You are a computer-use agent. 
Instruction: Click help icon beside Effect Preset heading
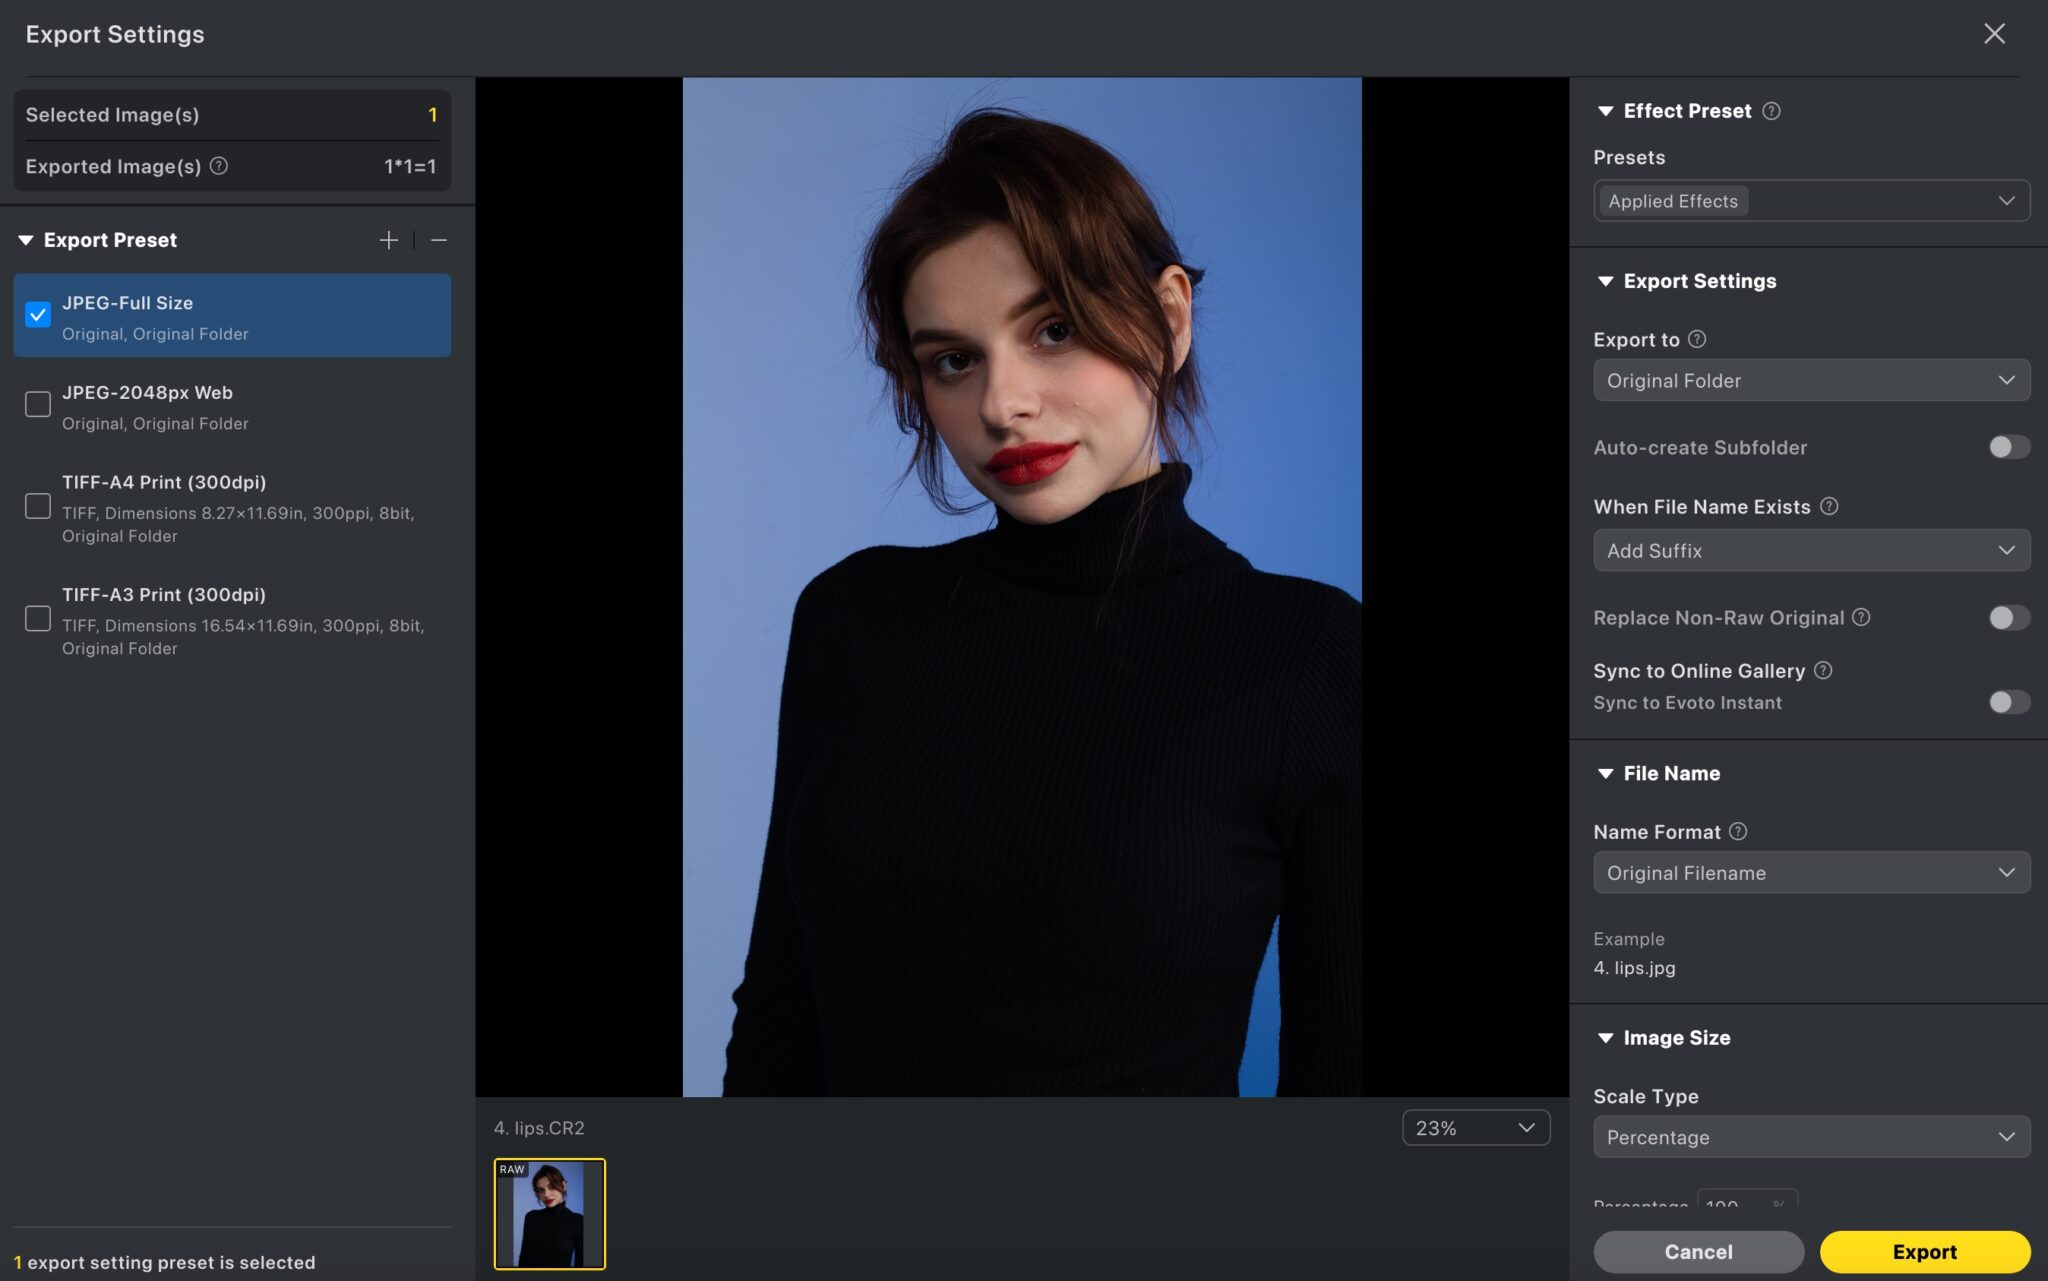tap(1771, 111)
